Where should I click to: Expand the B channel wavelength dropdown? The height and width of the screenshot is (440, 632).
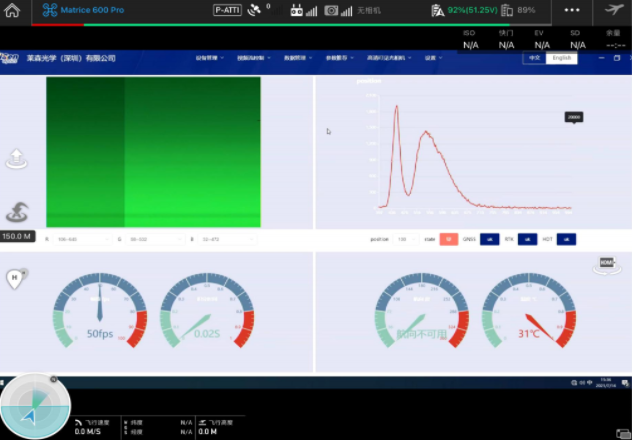tap(223, 239)
